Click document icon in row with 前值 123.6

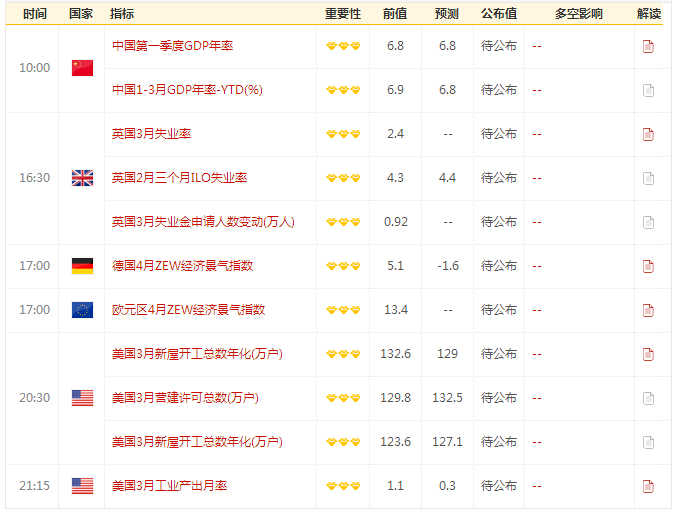[x=648, y=442]
